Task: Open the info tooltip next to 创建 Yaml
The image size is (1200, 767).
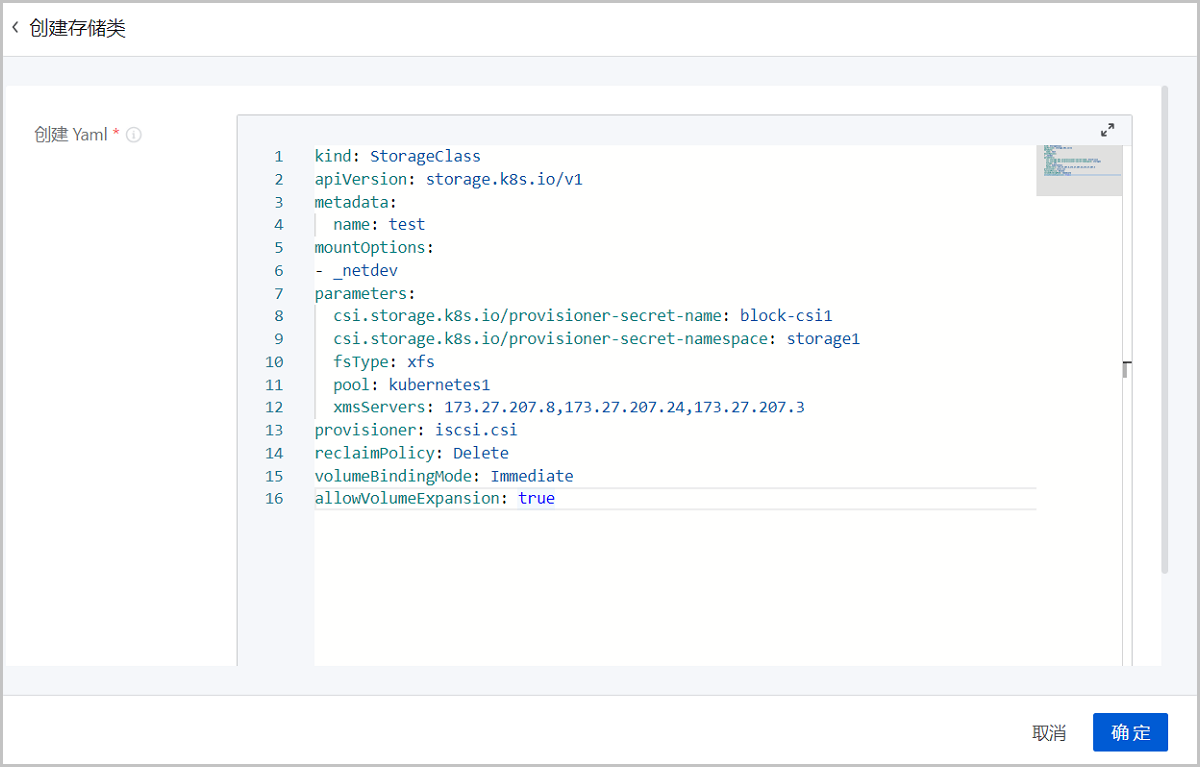Action: tap(133, 134)
